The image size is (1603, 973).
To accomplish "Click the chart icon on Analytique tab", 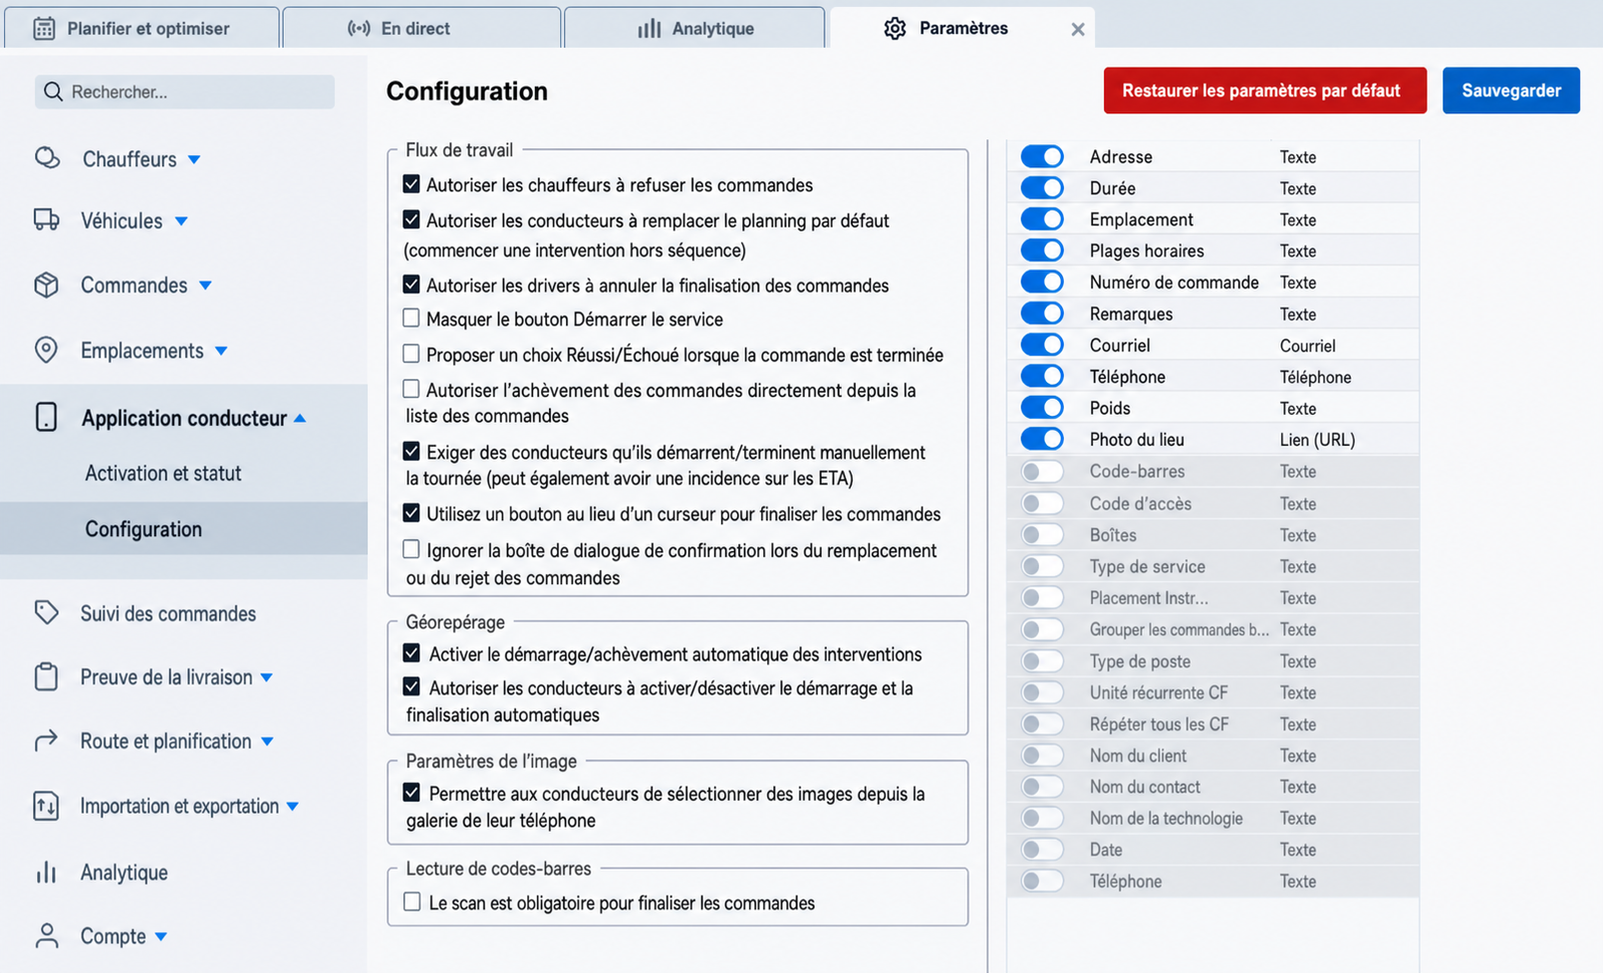I will point(649,28).
